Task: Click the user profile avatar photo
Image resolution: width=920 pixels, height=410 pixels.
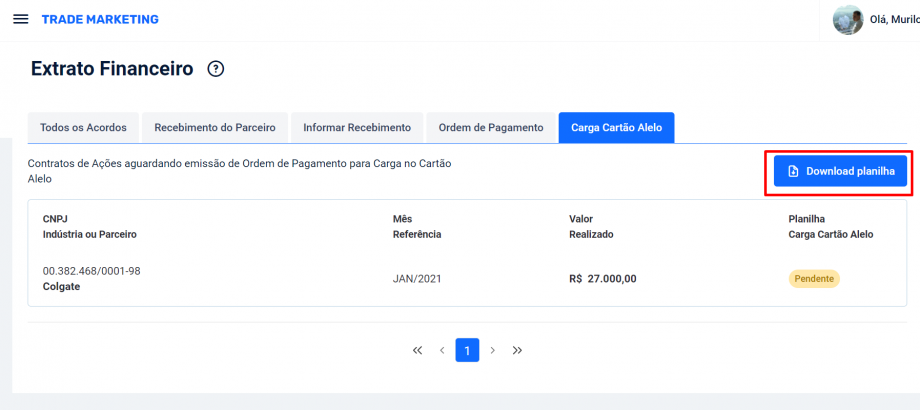Action: click(x=848, y=19)
